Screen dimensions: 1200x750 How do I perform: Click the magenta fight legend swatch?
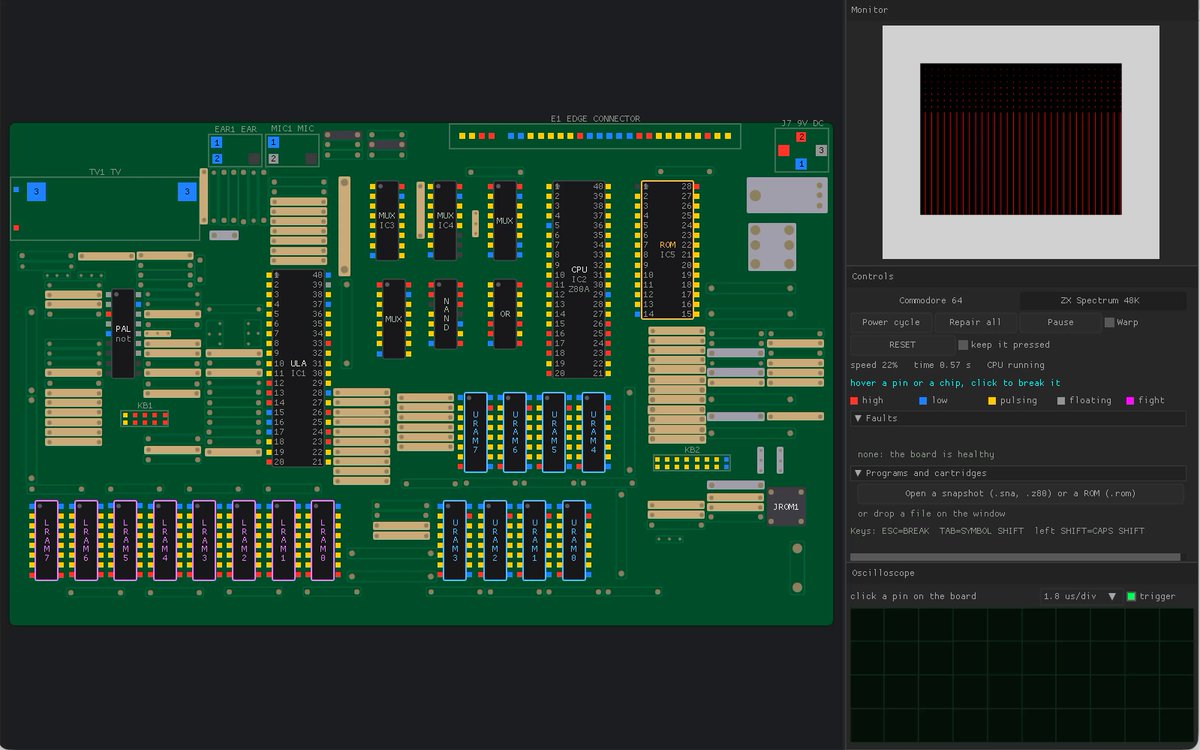pyautogui.click(x=1130, y=401)
